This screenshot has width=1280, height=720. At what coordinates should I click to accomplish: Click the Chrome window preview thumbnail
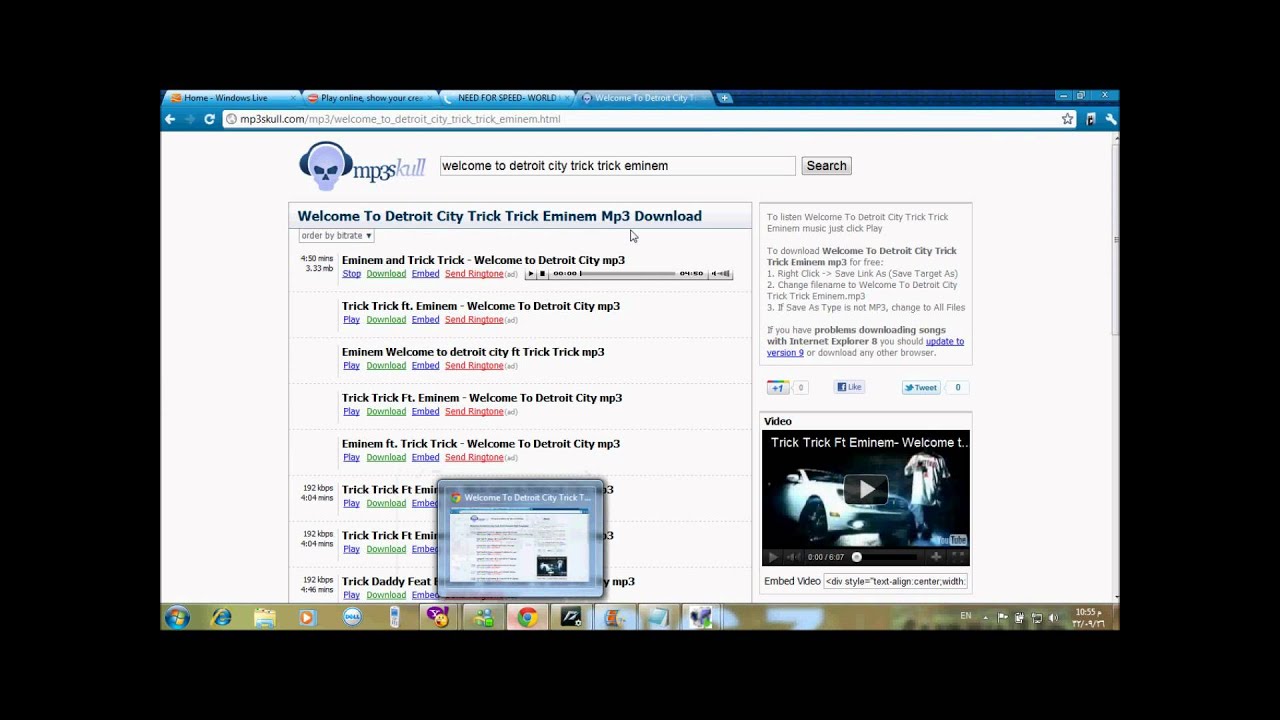point(520,539)
